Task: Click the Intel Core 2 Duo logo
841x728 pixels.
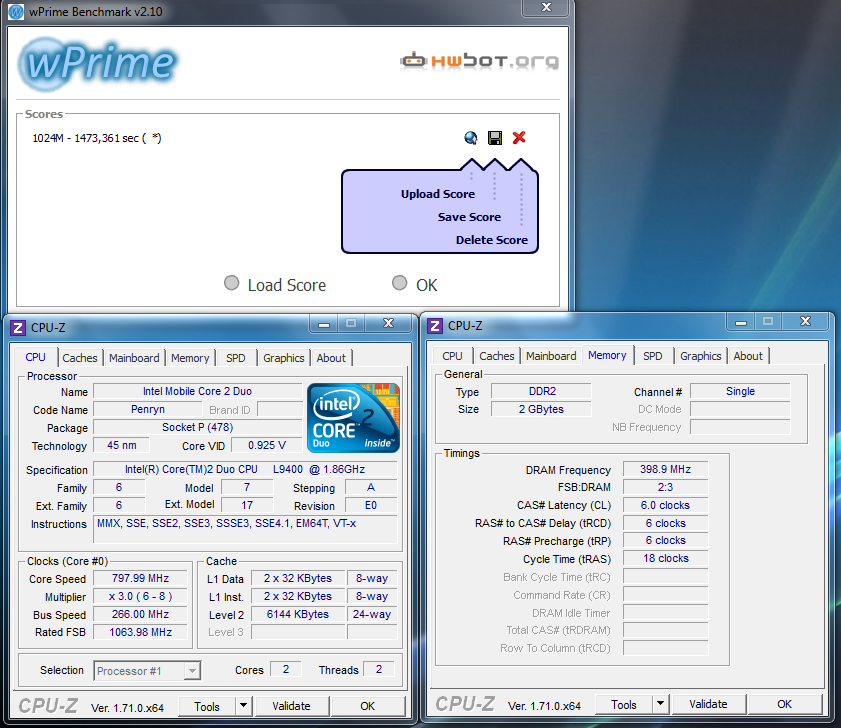Action: point(353,418)
